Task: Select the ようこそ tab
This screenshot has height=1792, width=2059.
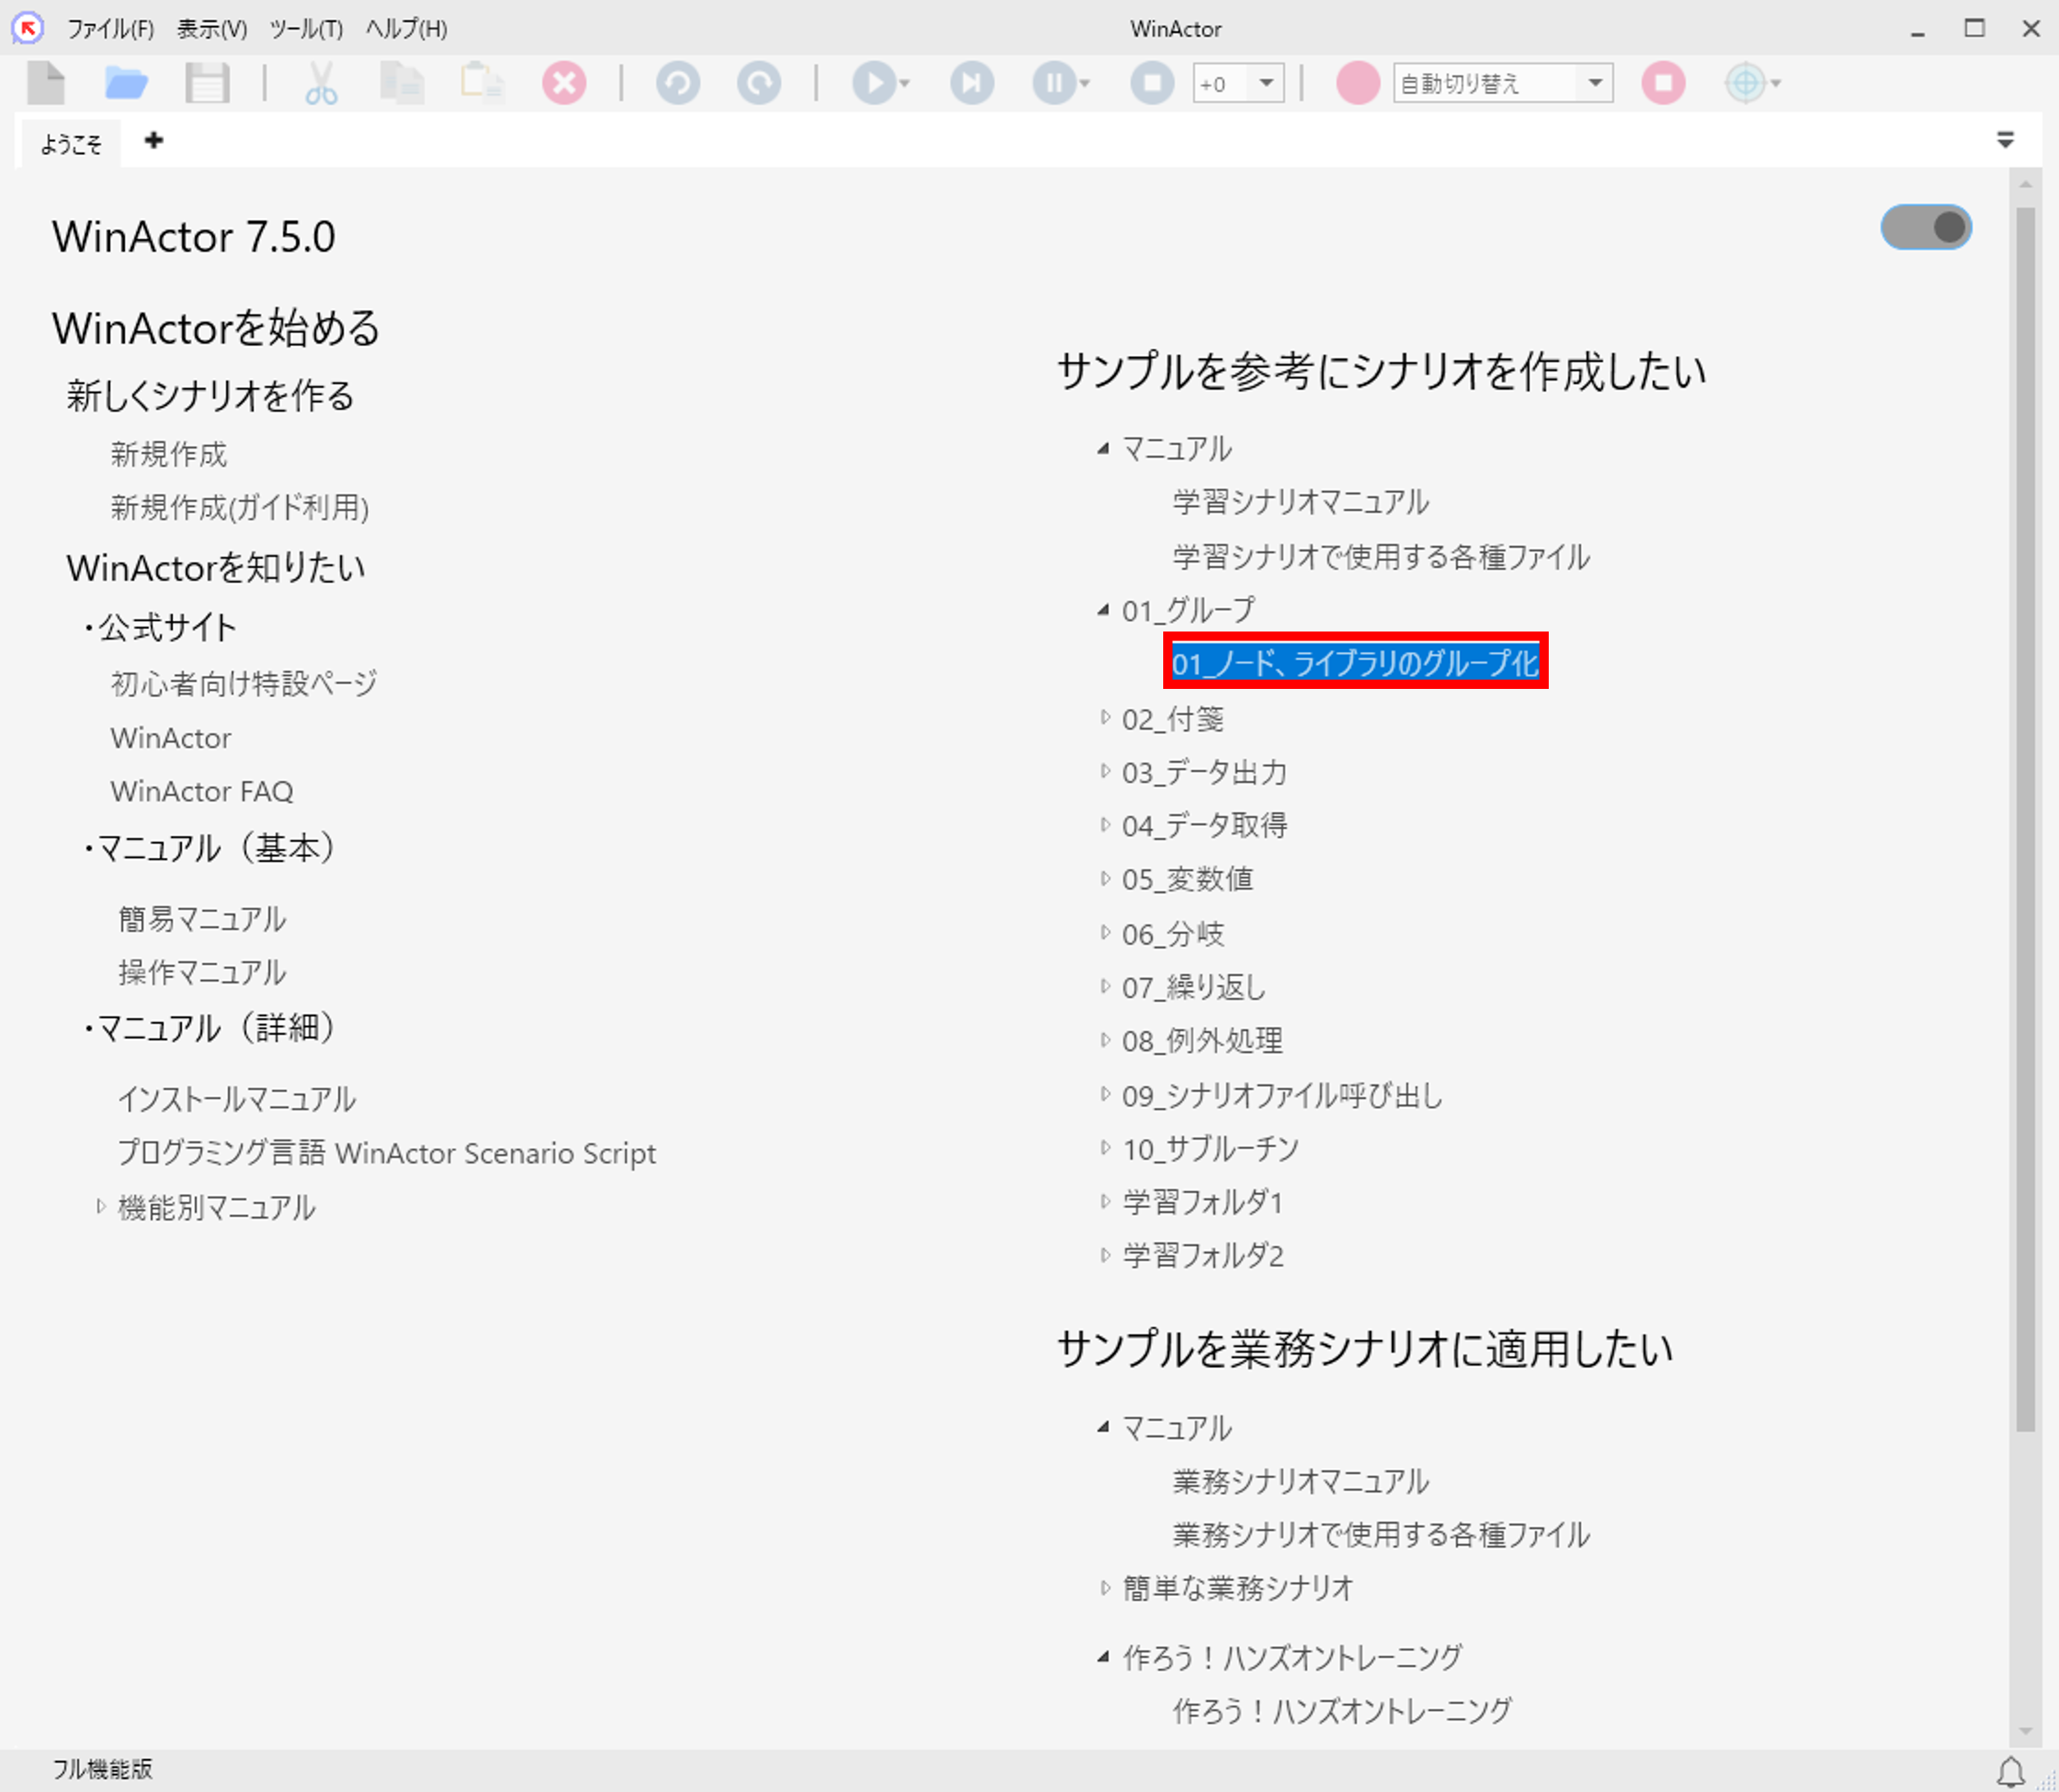Action: tap(70, 144)
